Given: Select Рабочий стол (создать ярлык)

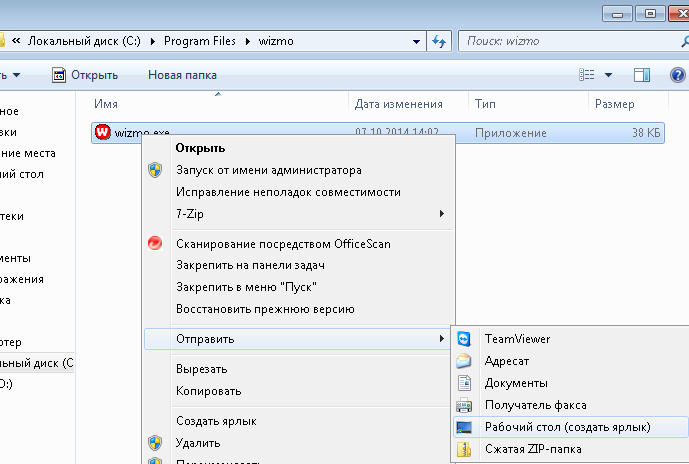Looking at the screenshot, I should (x=567, y=427).
